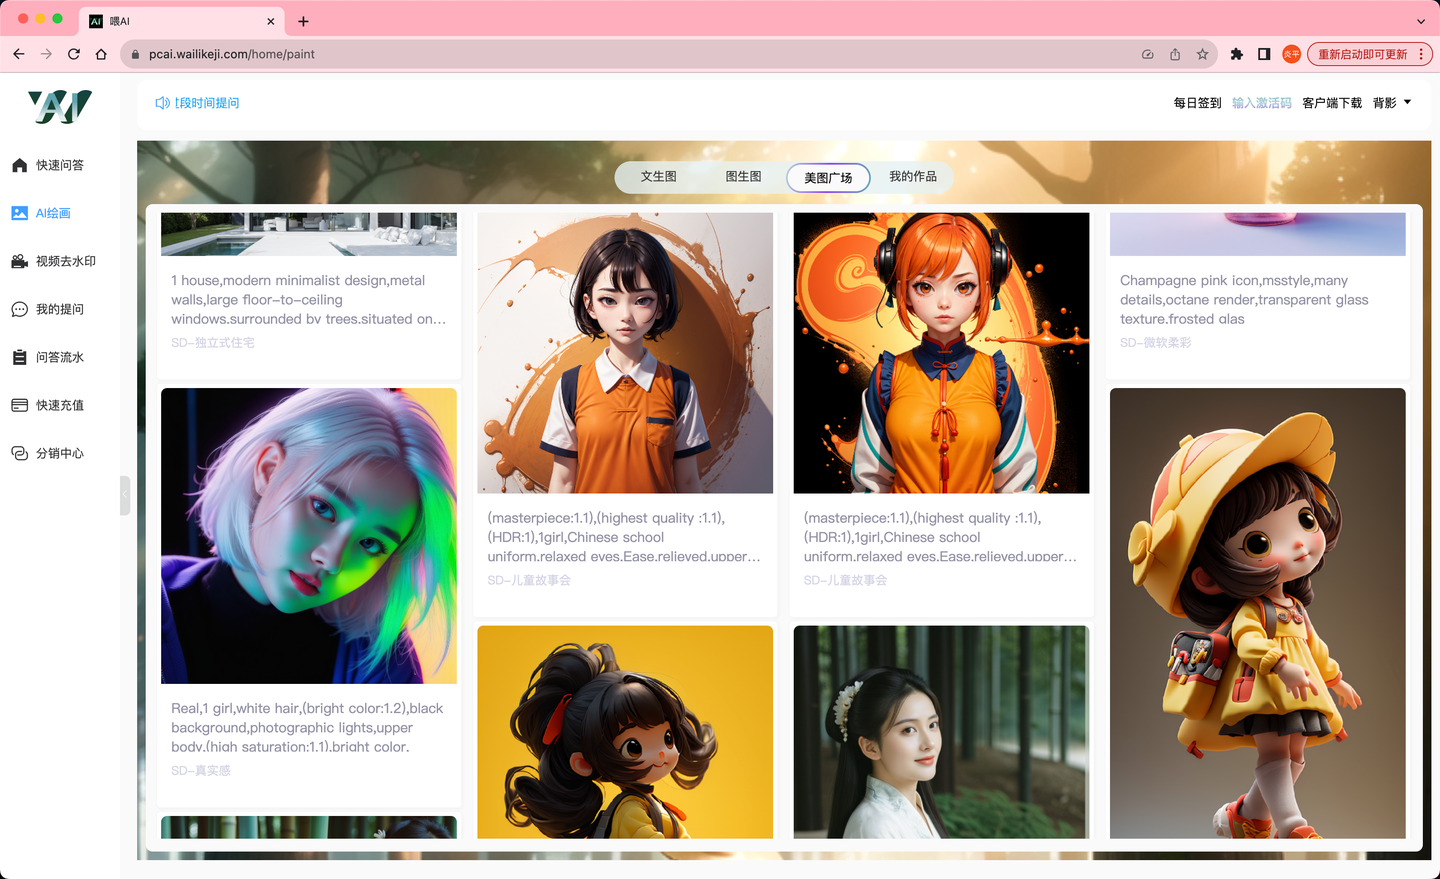This screenshot has width=1440, height=879.
Task: Open the orange-haired girl with headphones image
Action: (941, 353)
